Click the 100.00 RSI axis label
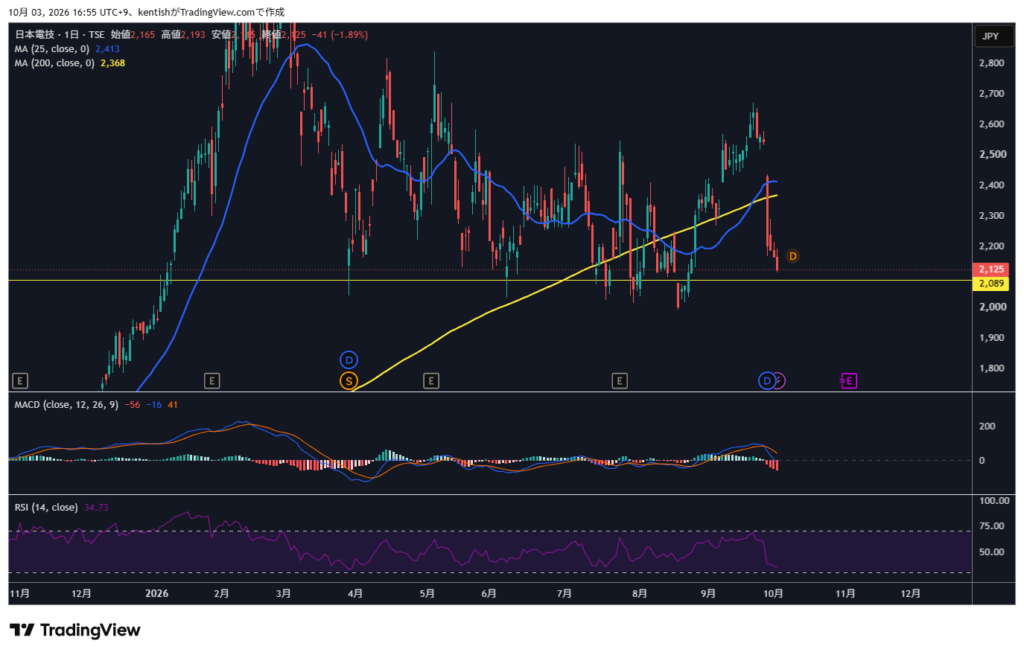 (x=994, y=501)
